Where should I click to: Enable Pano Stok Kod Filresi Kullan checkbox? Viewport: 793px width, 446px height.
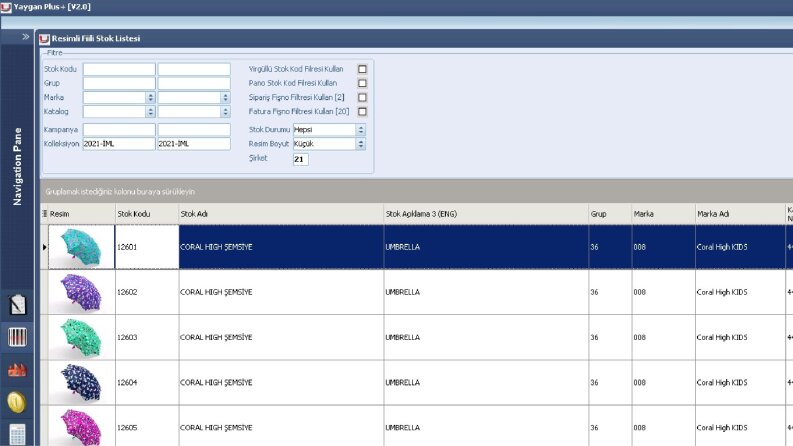coord(362,83)
